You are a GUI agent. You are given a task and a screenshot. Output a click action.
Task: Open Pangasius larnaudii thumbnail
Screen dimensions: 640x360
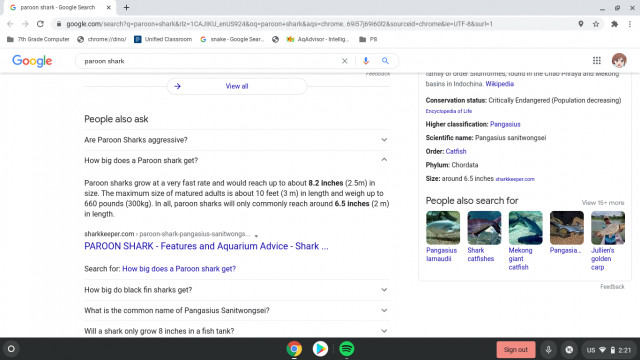click(x=443, y=228)
